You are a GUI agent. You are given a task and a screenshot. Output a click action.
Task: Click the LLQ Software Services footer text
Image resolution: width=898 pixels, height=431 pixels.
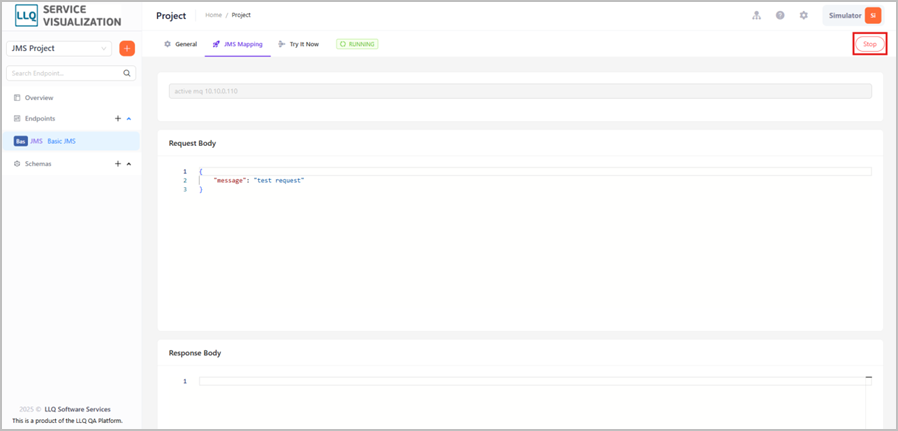pyautogui.click(x=77, y=409)
